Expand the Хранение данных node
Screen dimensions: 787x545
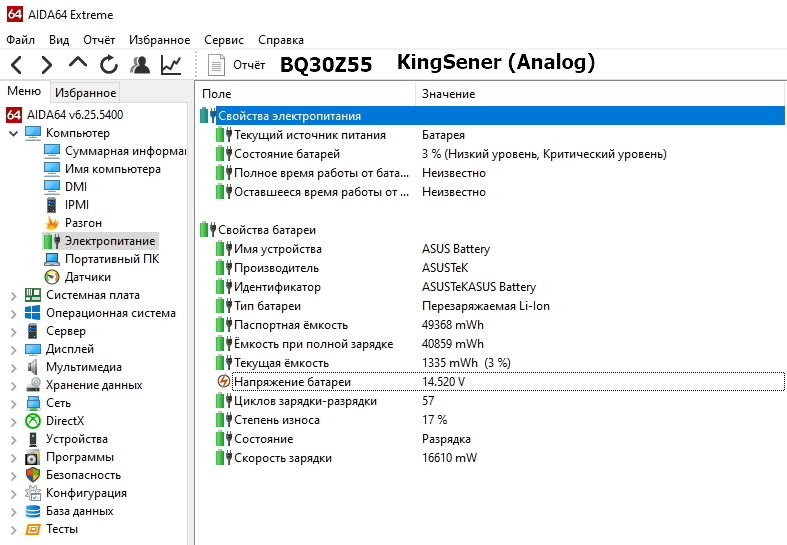(12, 385)
